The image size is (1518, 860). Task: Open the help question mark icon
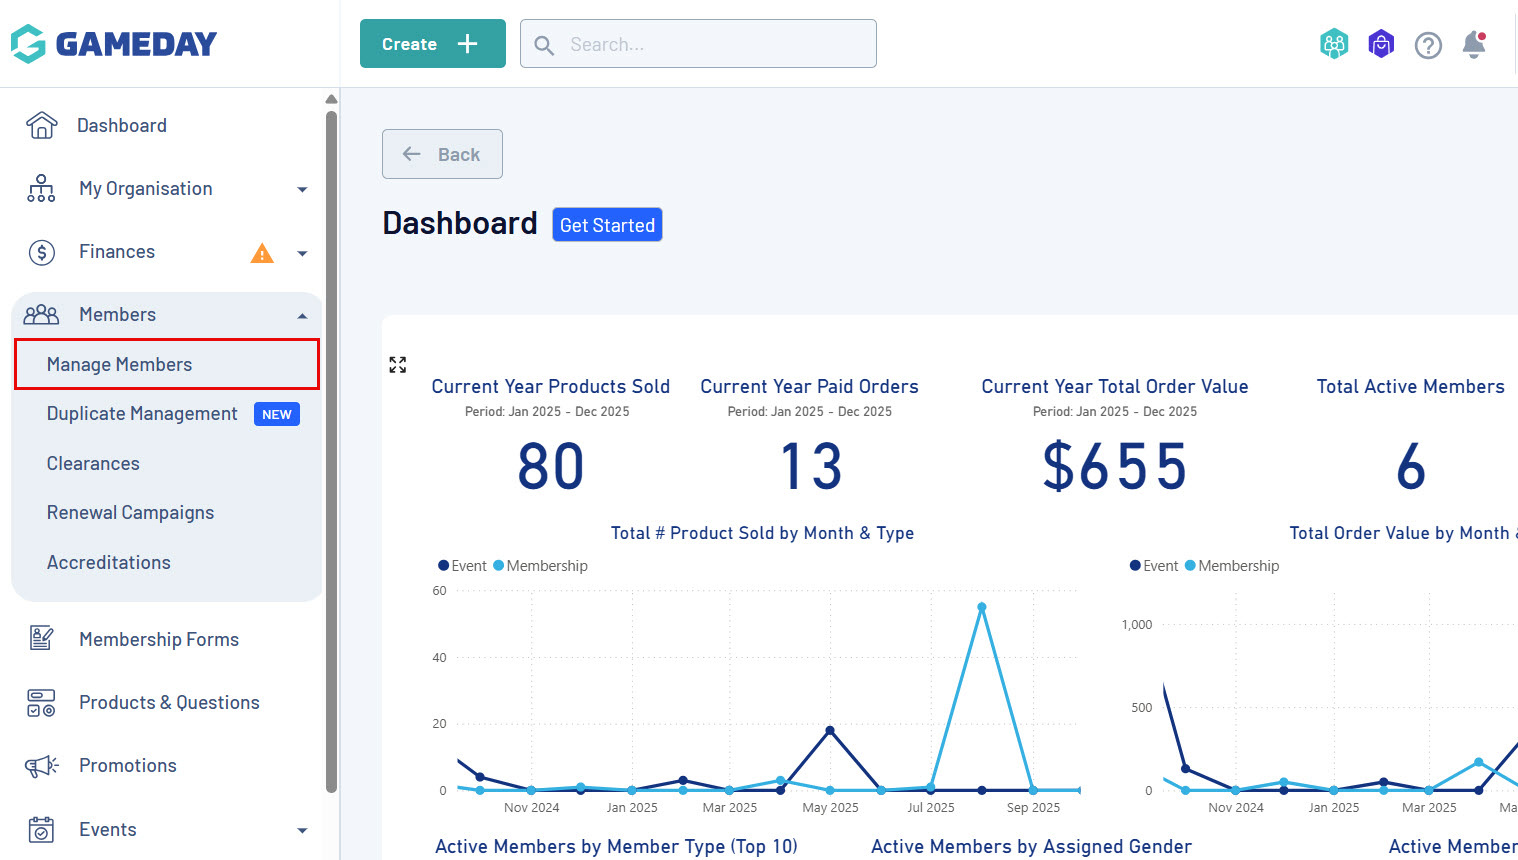point(1428,45)
